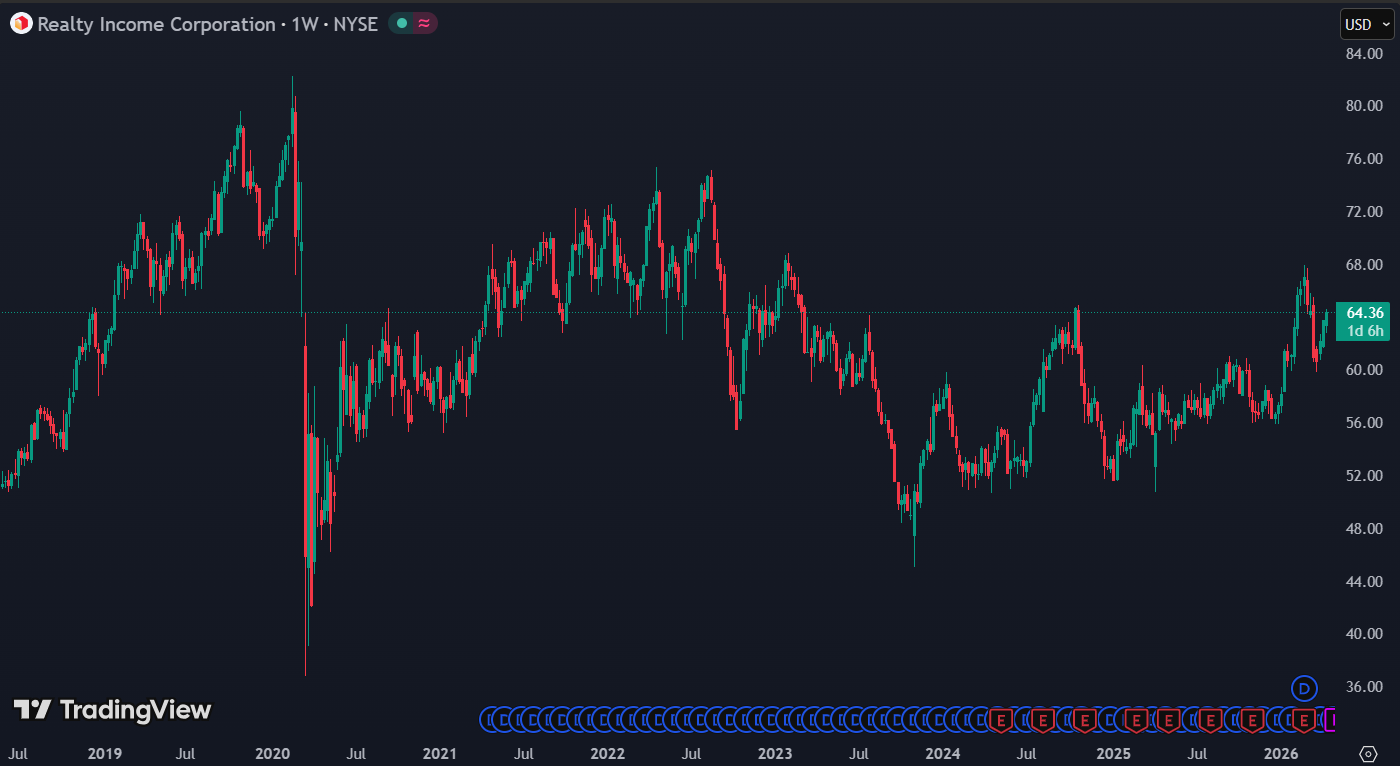This screenshot has width=1400, height=766.
Task: Click the 1d 6h bar countdown
Action: tap(1365, 331)
